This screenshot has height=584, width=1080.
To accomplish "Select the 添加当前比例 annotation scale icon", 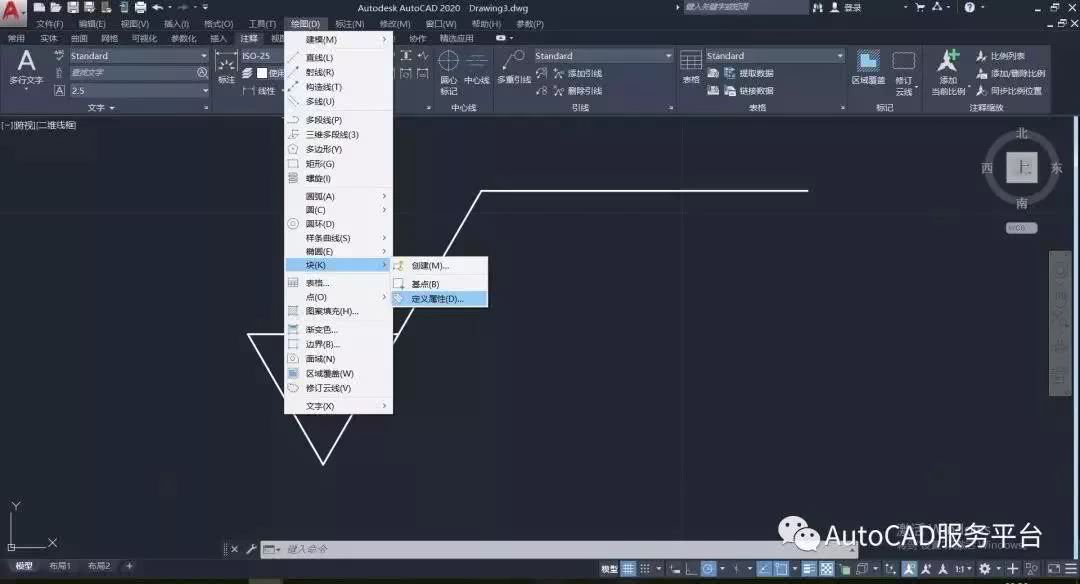I will (x=947, y=62).
